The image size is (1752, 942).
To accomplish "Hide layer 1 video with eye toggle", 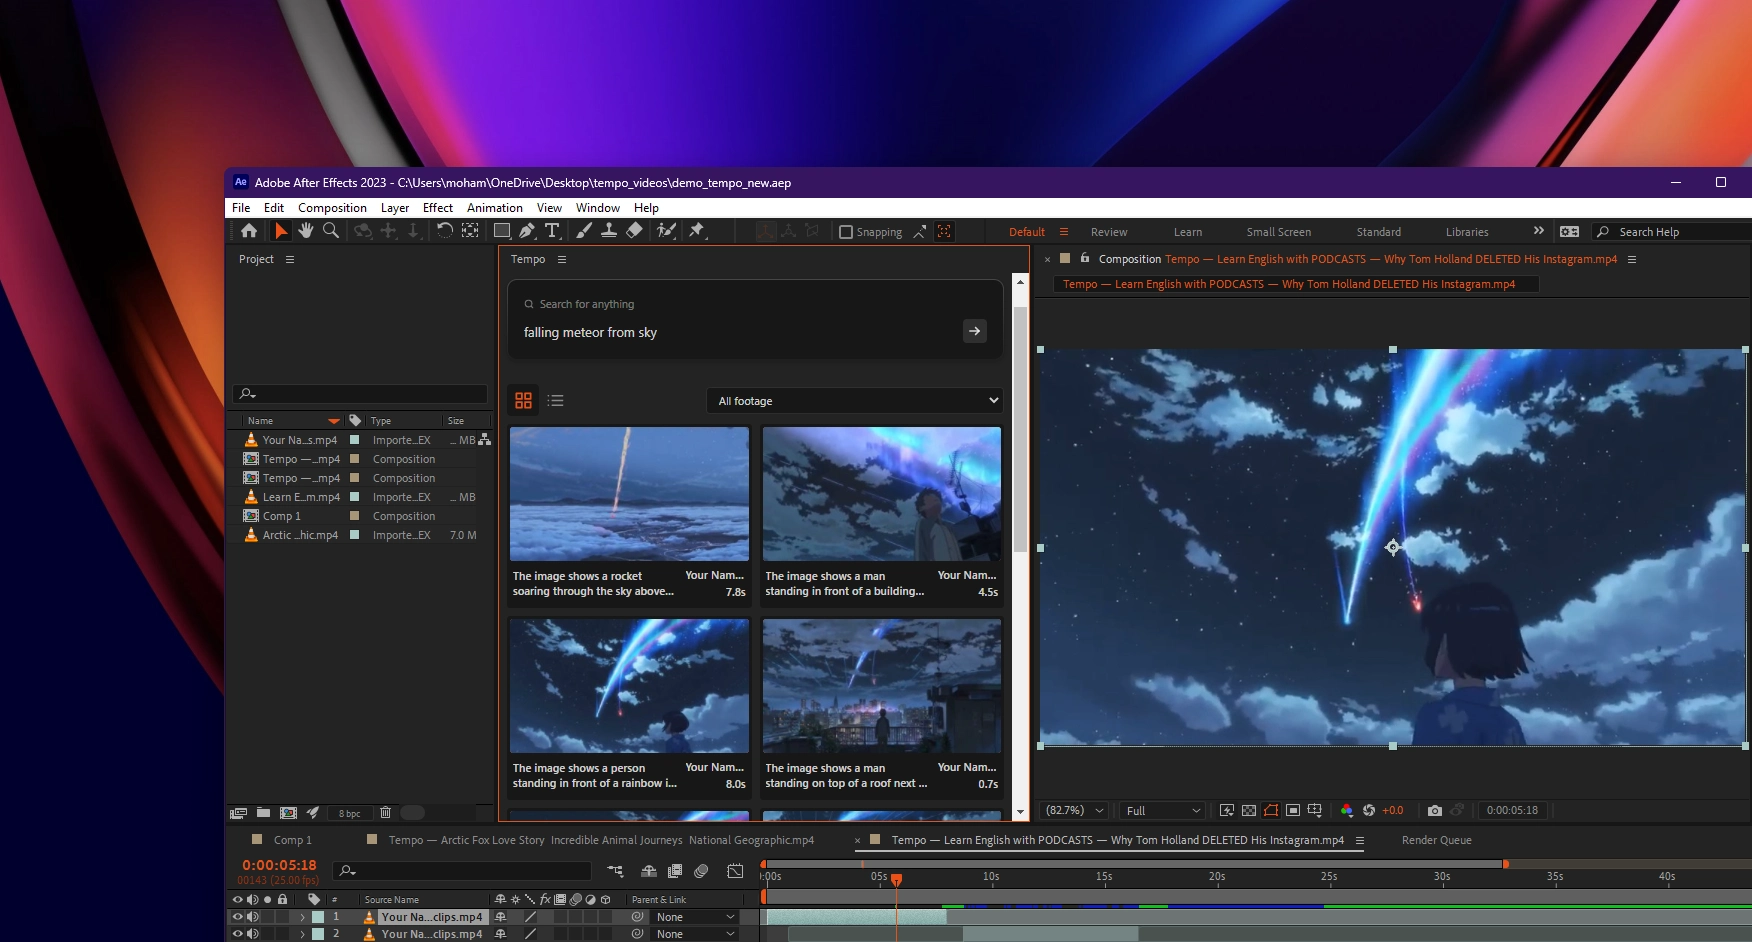I will click(x=238, y=917).
